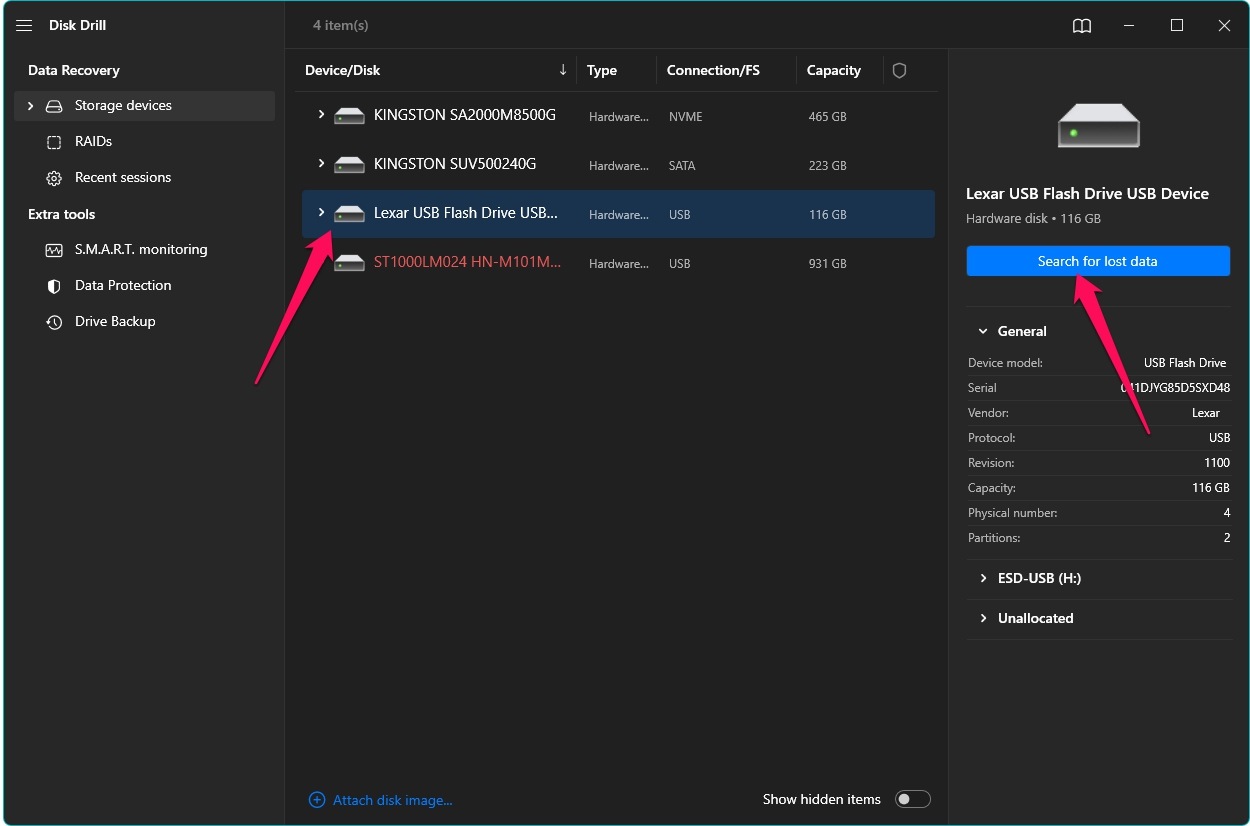Click Search for lost data button
The image size is (1250, 826).
[x=1098, y=261]
